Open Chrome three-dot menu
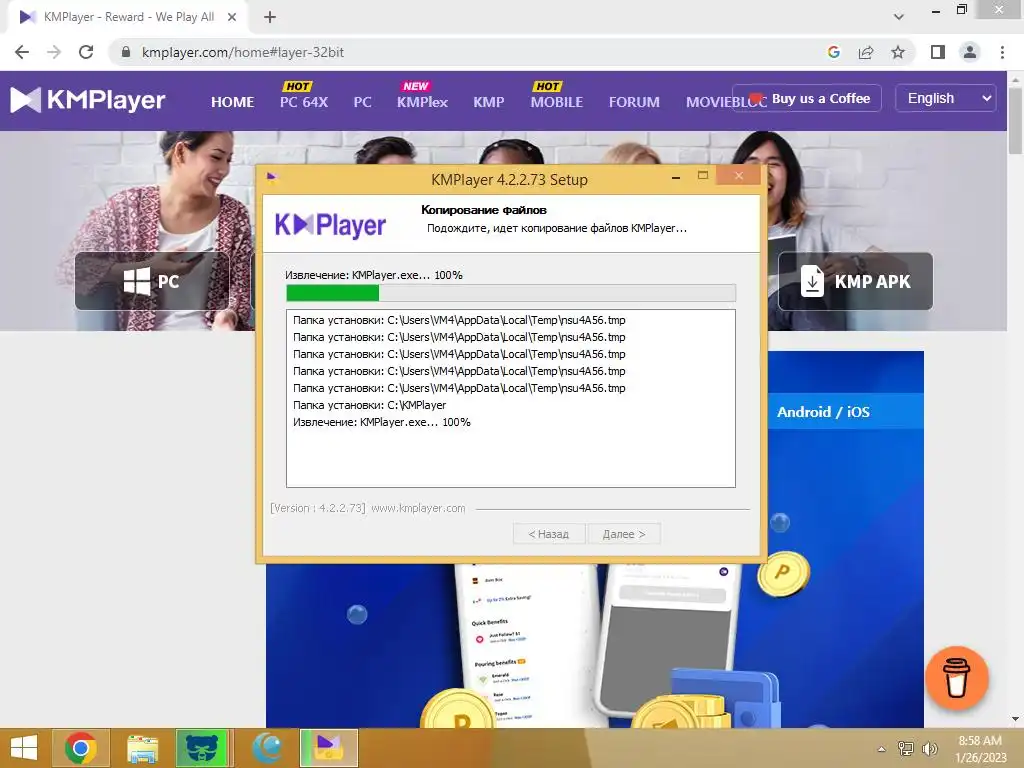Screen dimensions: 1024x768 [x=1002, y=52]
